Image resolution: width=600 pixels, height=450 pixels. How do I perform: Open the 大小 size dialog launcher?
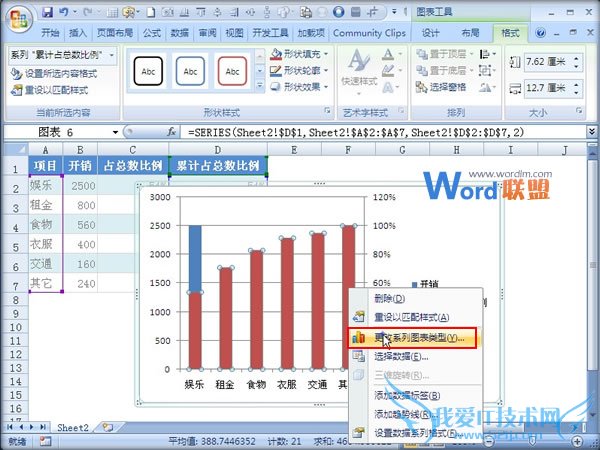579,111
